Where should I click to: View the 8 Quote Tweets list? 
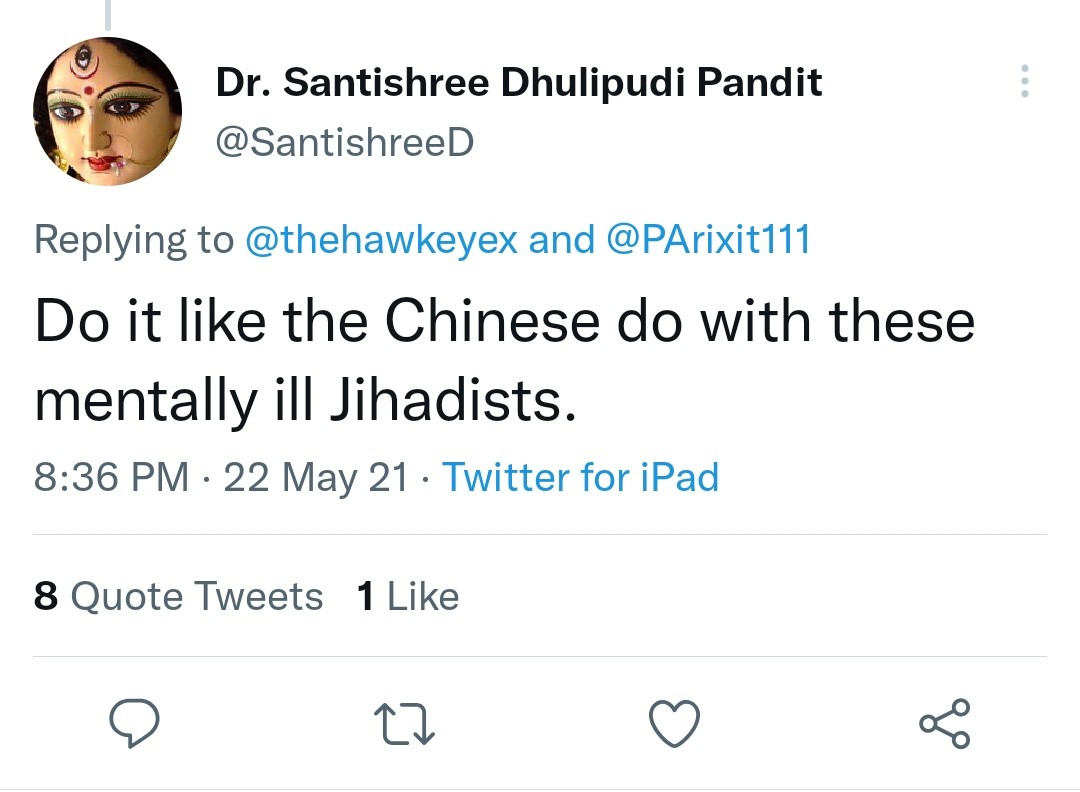[x=178, y=597]
